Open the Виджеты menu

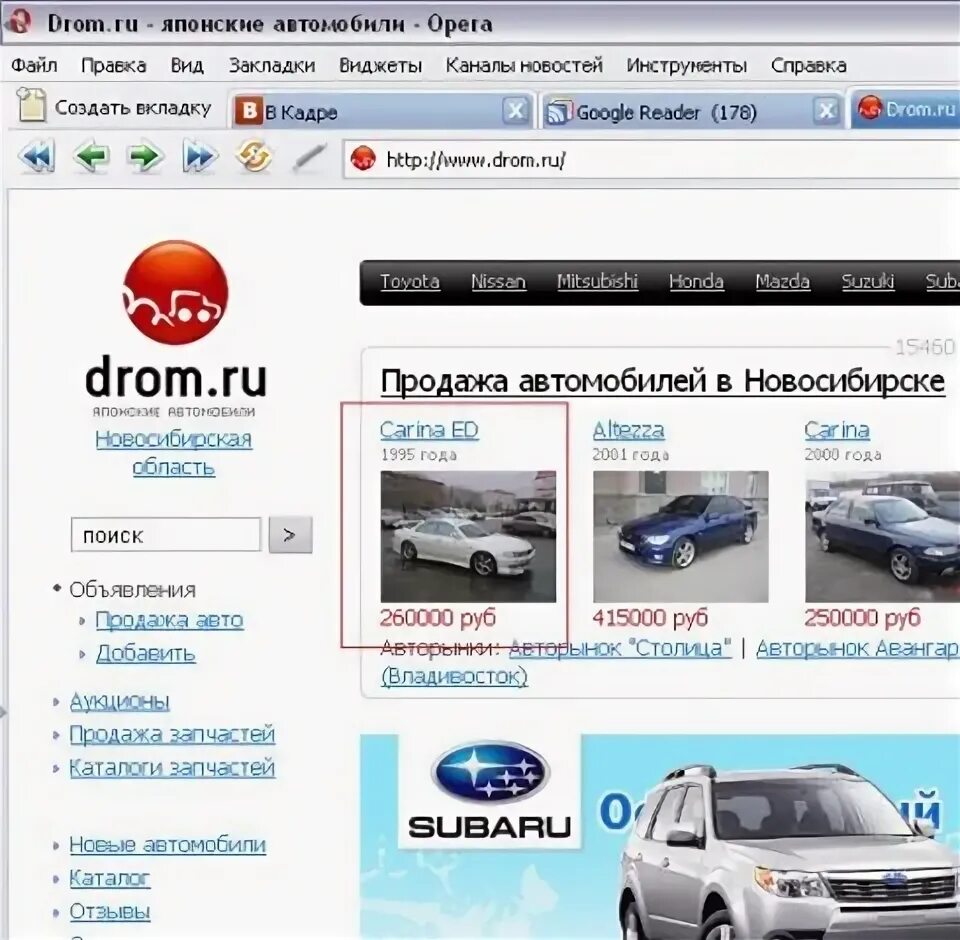pyautogui.click(x=380, y=66)
